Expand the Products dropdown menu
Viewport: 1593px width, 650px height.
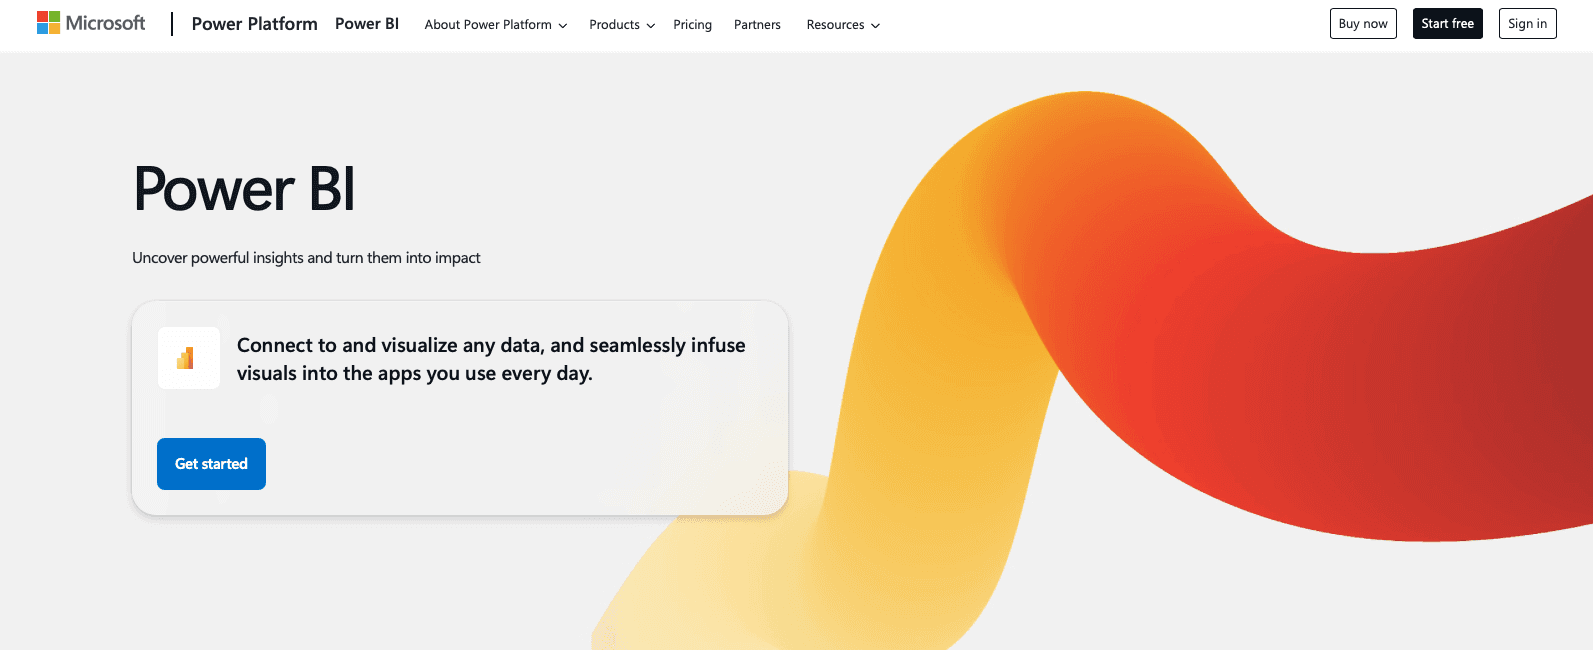pyautogui.click(x=622, y=25)
